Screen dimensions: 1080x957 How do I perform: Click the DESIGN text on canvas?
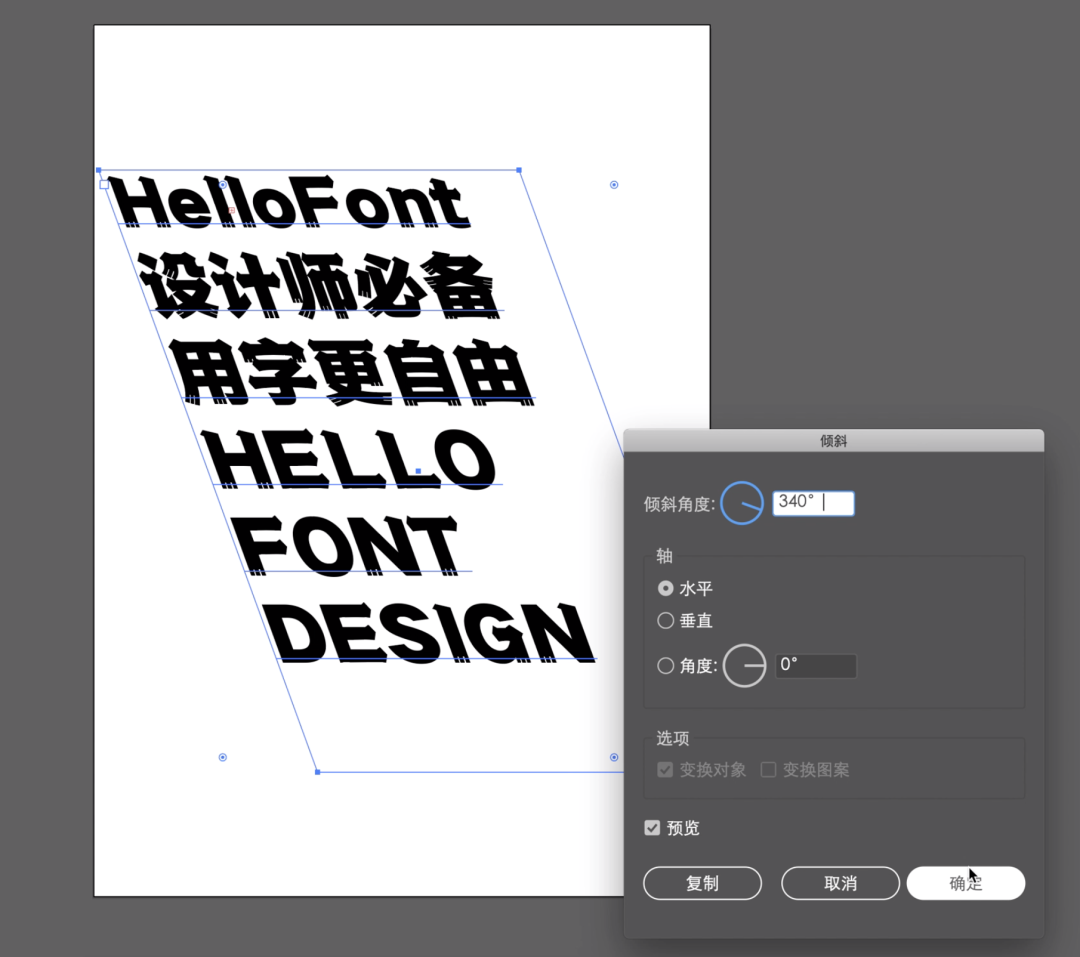pos(432,634)
